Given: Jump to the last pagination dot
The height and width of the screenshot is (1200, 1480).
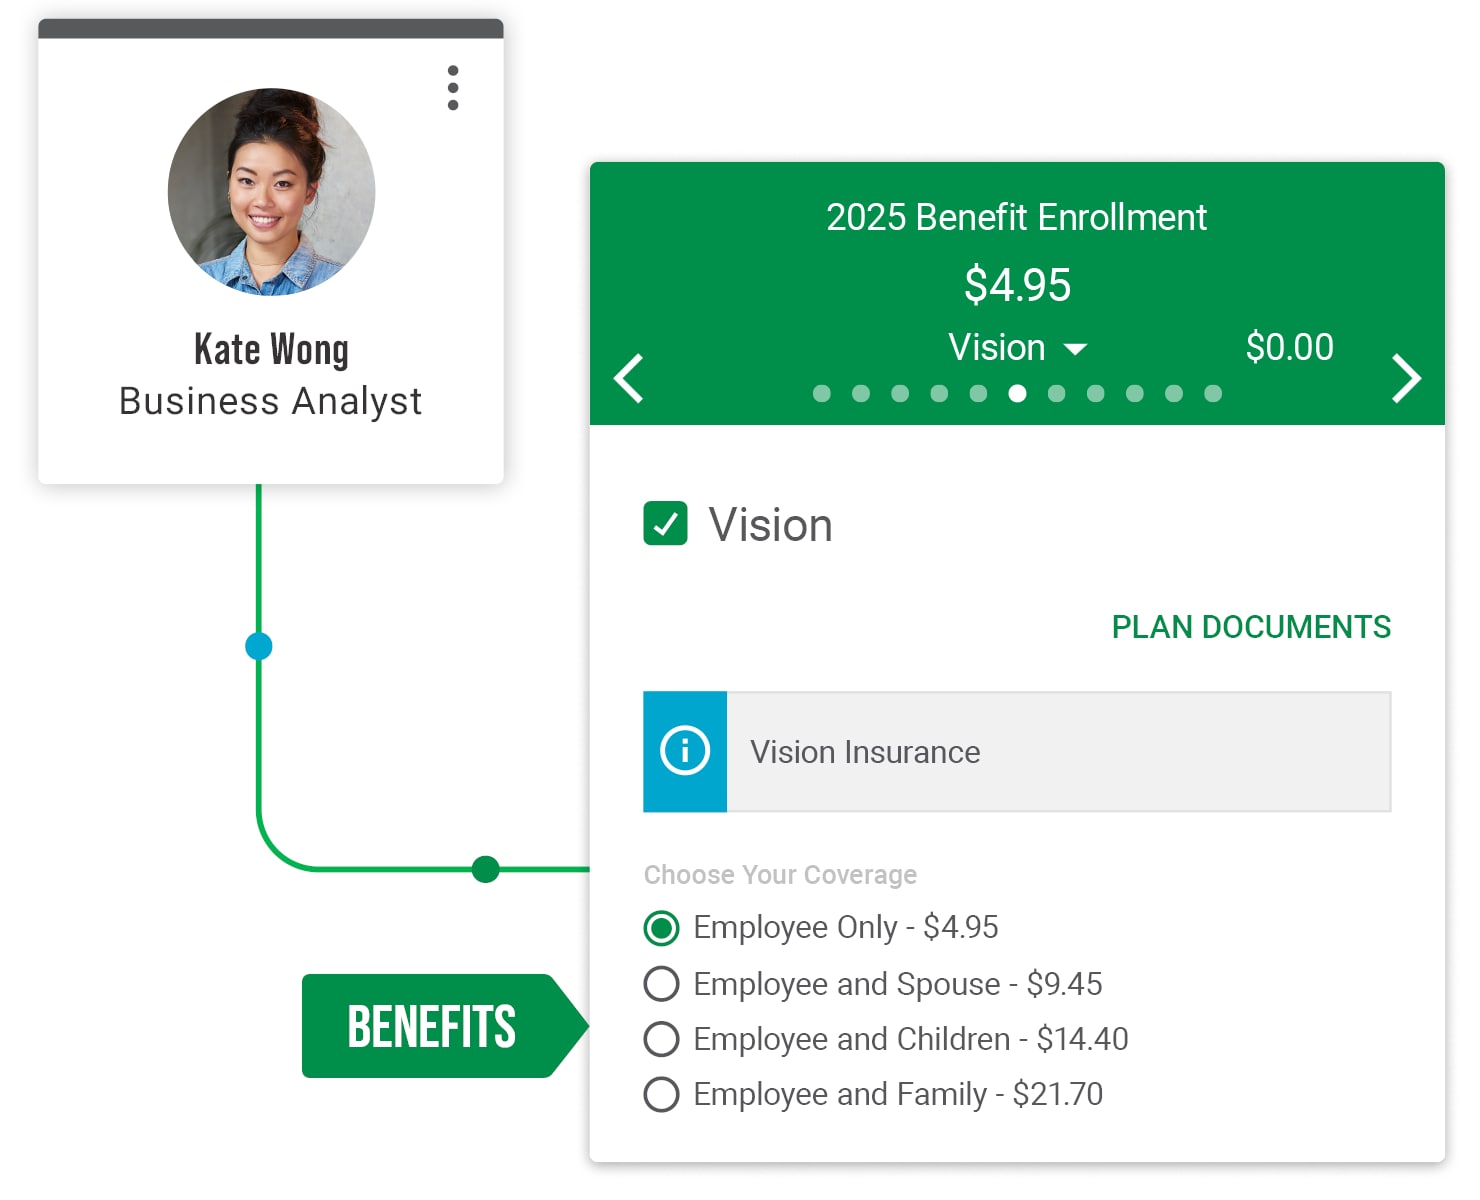Looking at the screenshot, I should 1213,394.
